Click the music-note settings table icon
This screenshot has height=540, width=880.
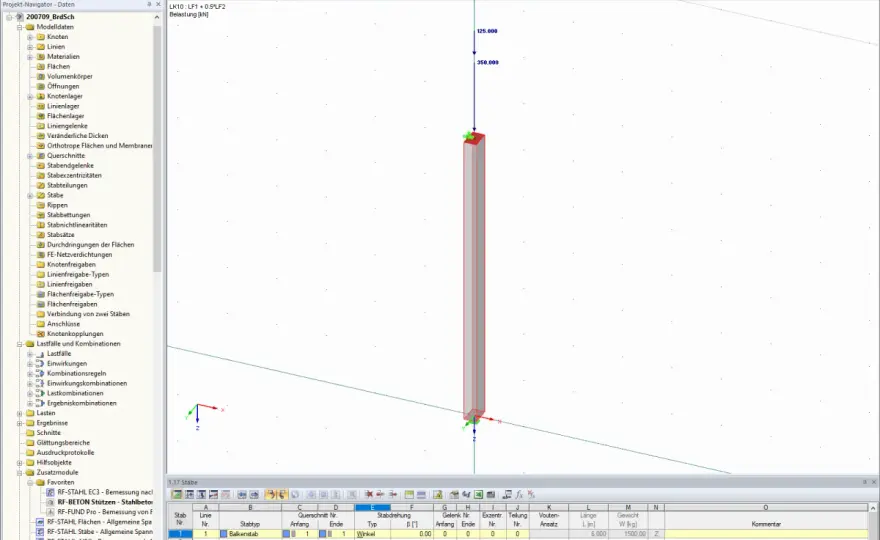pyautogui.click(x=507, y=495)
